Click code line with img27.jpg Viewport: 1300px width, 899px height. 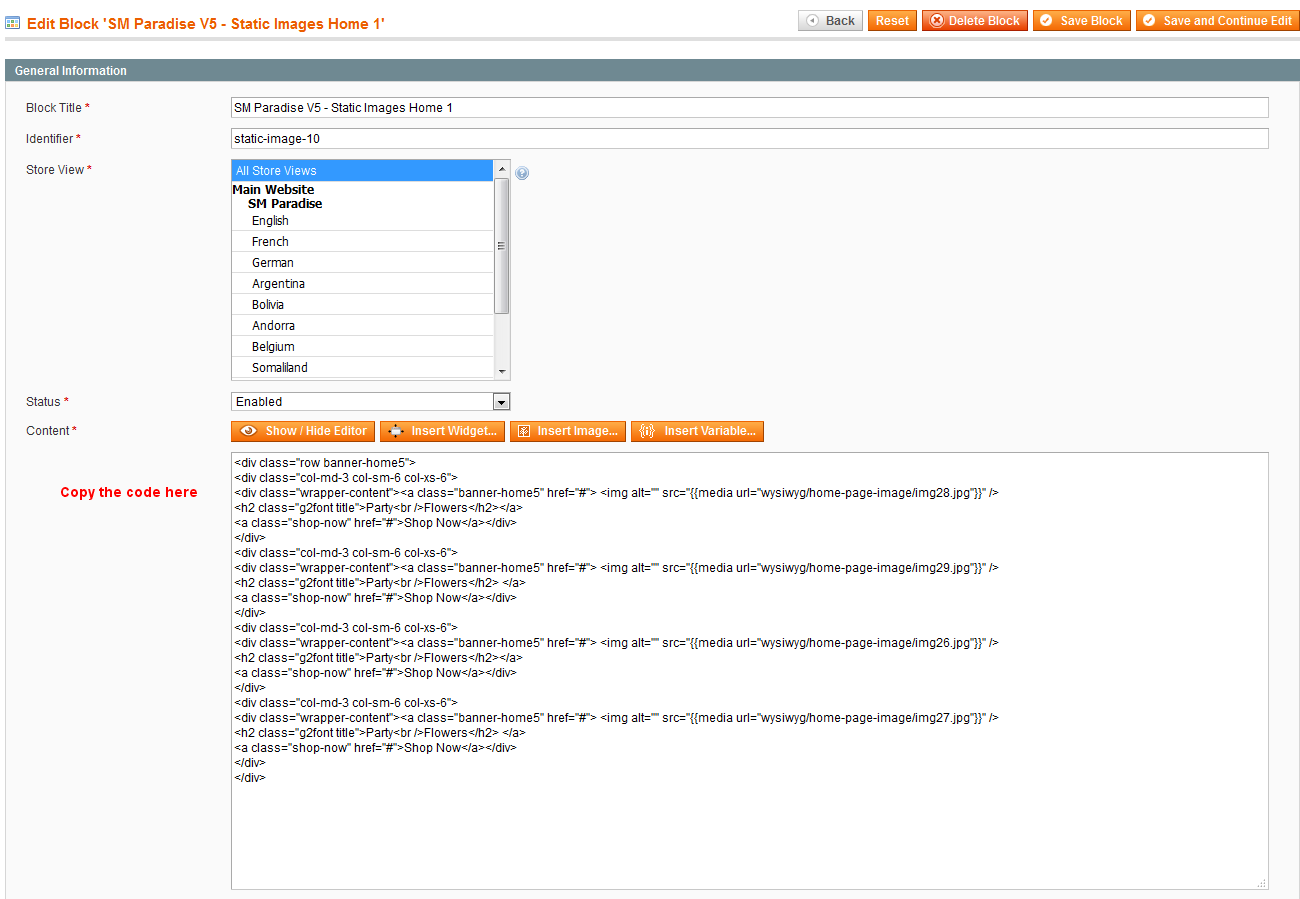616,718
